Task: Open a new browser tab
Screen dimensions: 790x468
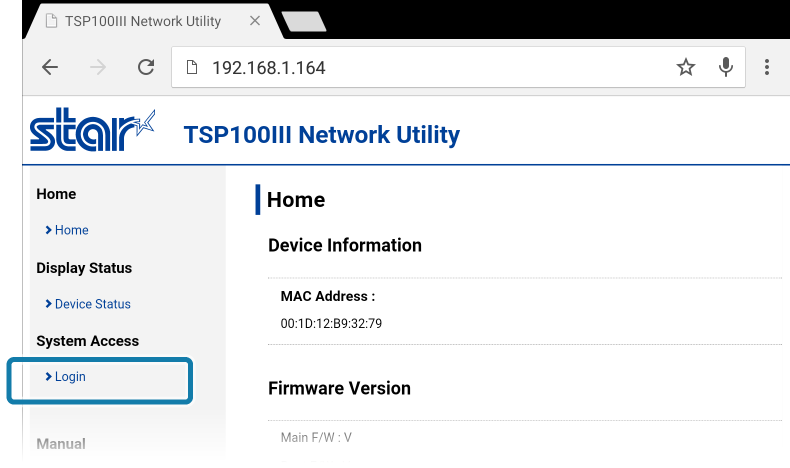Action: point(303,22)
